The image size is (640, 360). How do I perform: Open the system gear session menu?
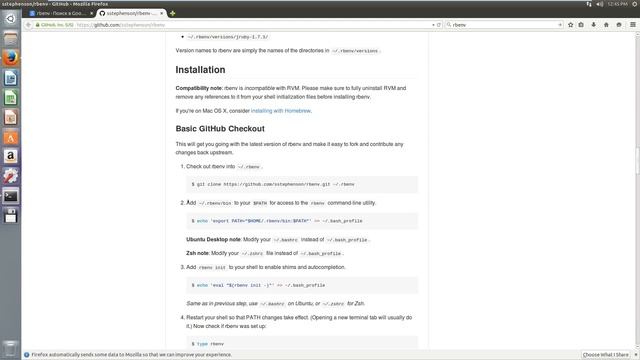point(635,4)
